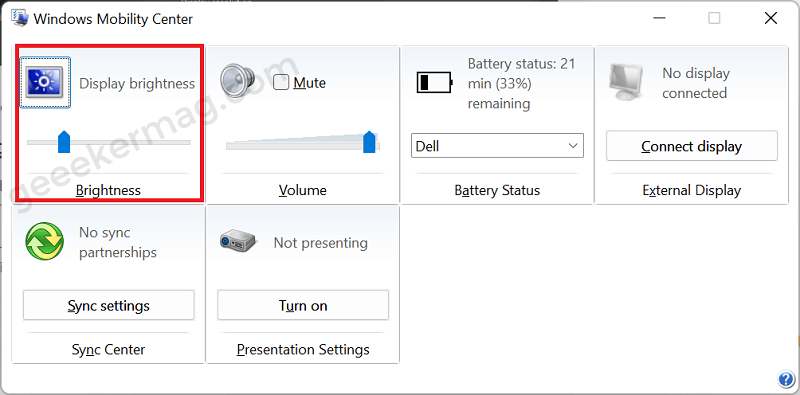
Task: Click the Mobility Center title bar icon
Action: point(19,19)
